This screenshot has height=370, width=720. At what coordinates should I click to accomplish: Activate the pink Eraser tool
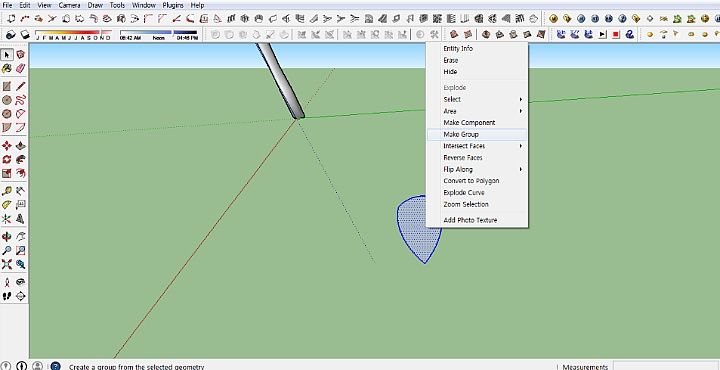pyautogui.click(x=20, y=69)
